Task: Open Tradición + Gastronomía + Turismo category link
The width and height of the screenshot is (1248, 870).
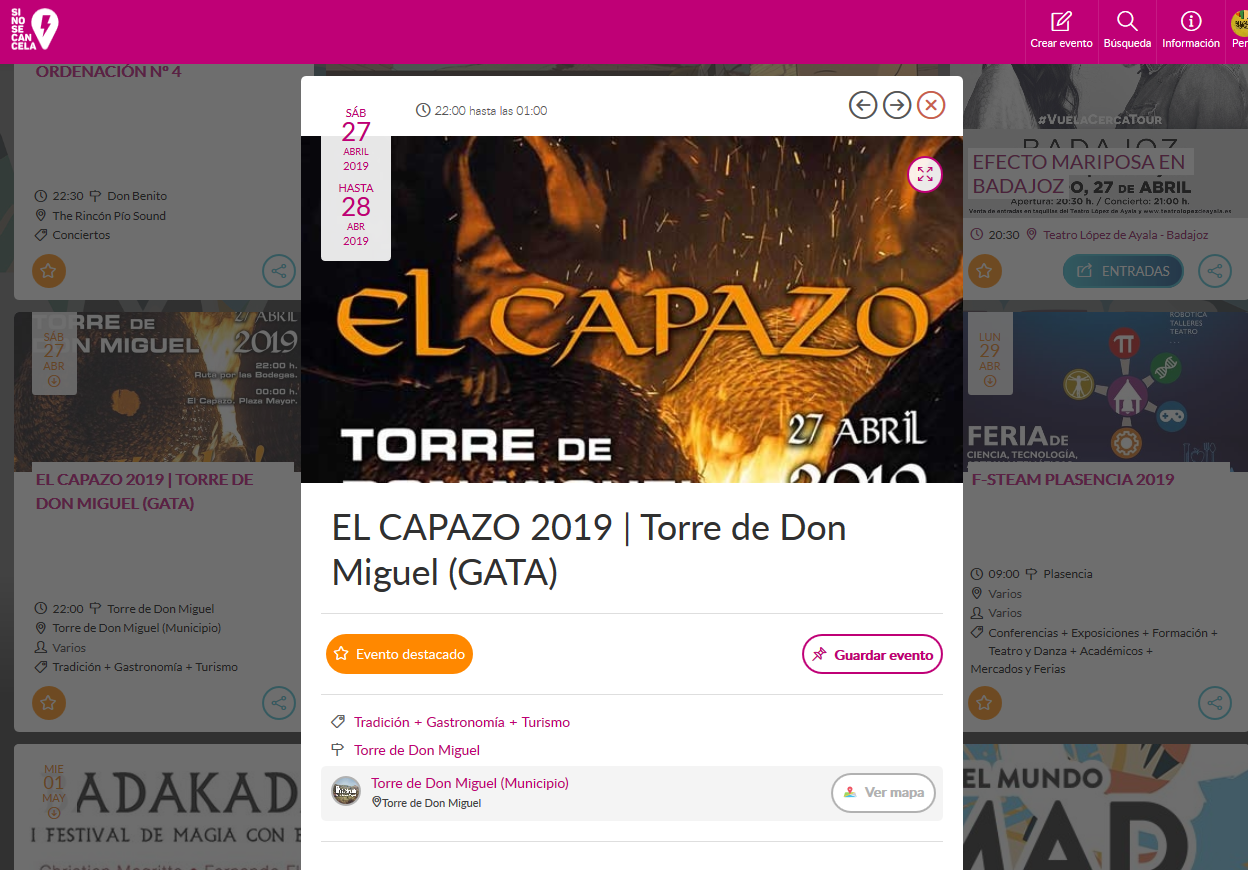Action: click(x=462, y=722)
